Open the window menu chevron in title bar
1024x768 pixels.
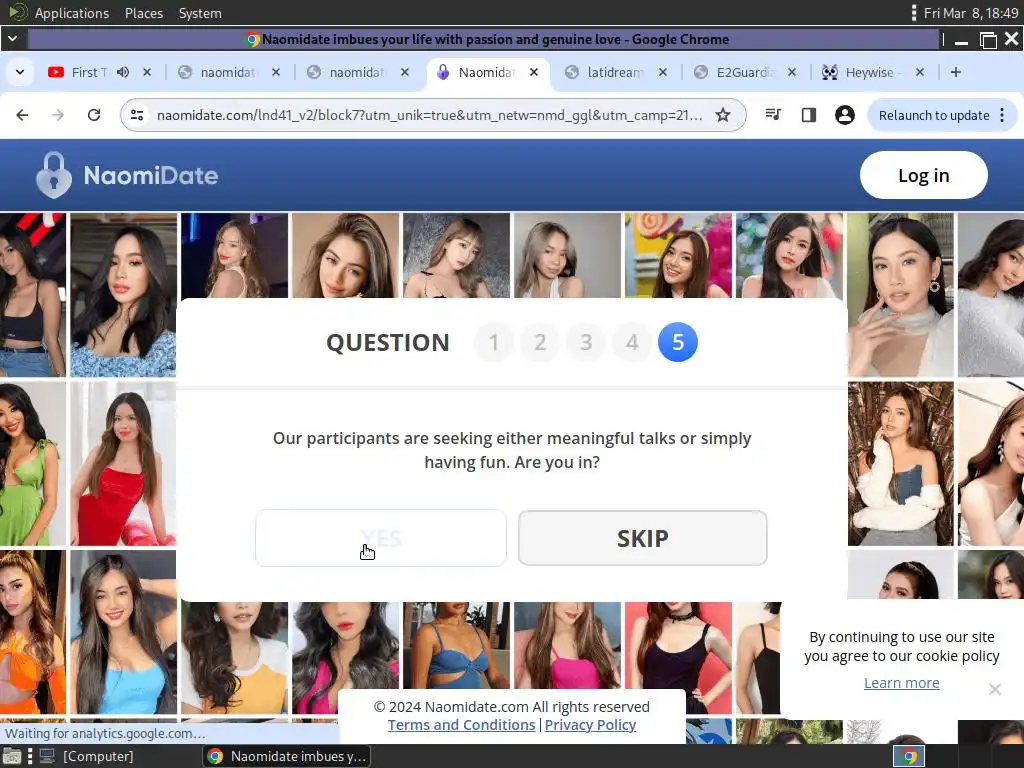coord(12,39)
